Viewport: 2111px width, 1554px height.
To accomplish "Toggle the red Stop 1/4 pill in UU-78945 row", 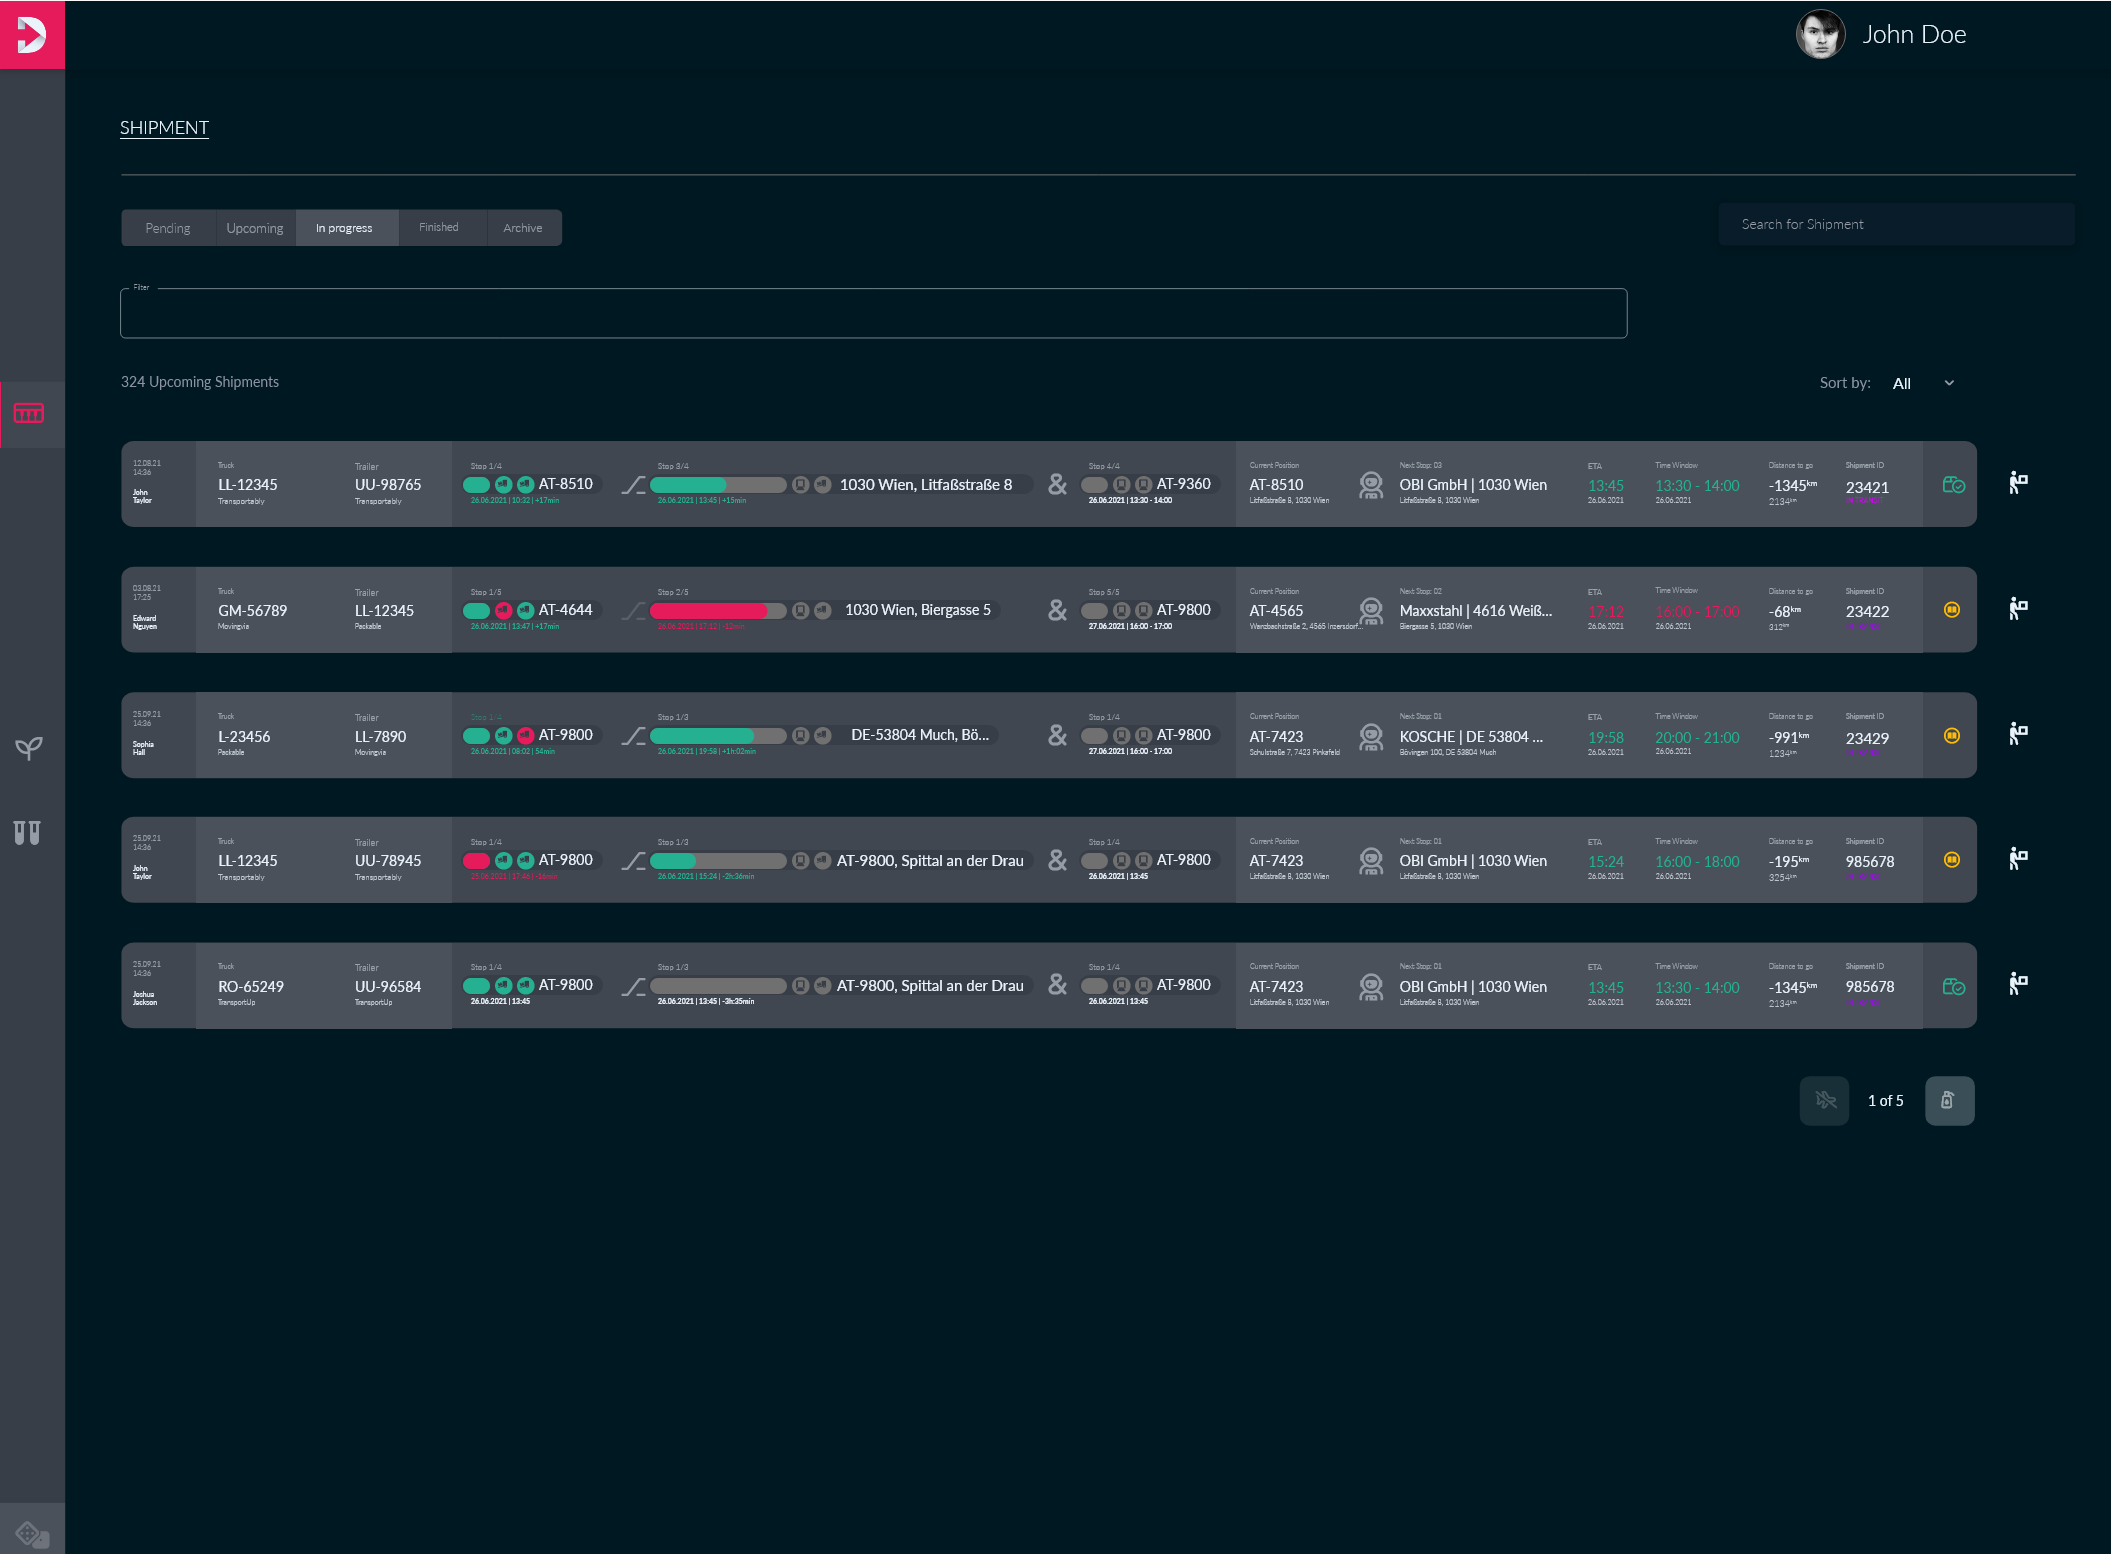I will pos(476,861).
